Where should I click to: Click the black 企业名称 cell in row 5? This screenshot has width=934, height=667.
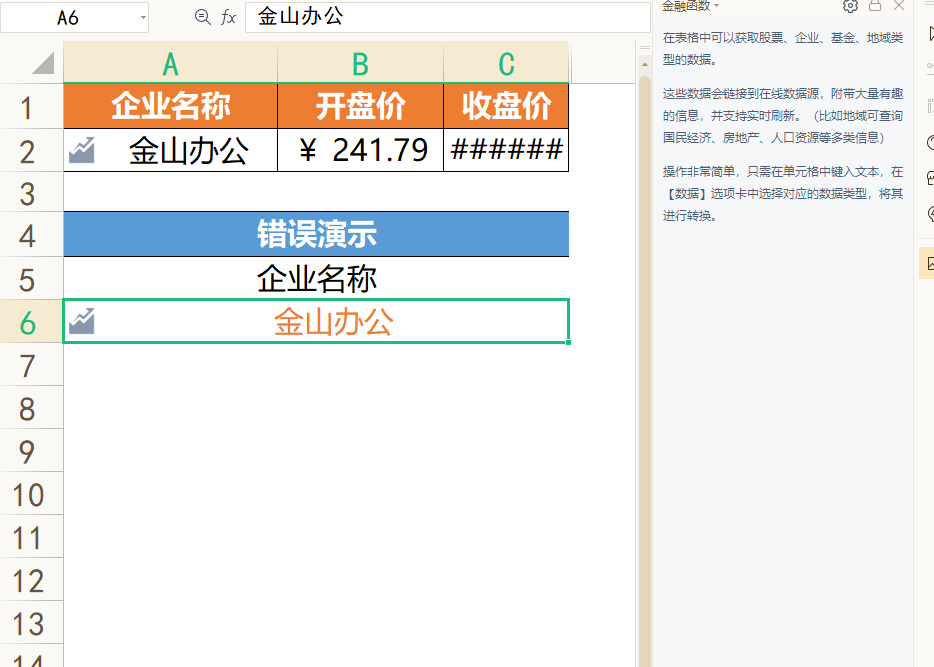(x=316, y=279)
